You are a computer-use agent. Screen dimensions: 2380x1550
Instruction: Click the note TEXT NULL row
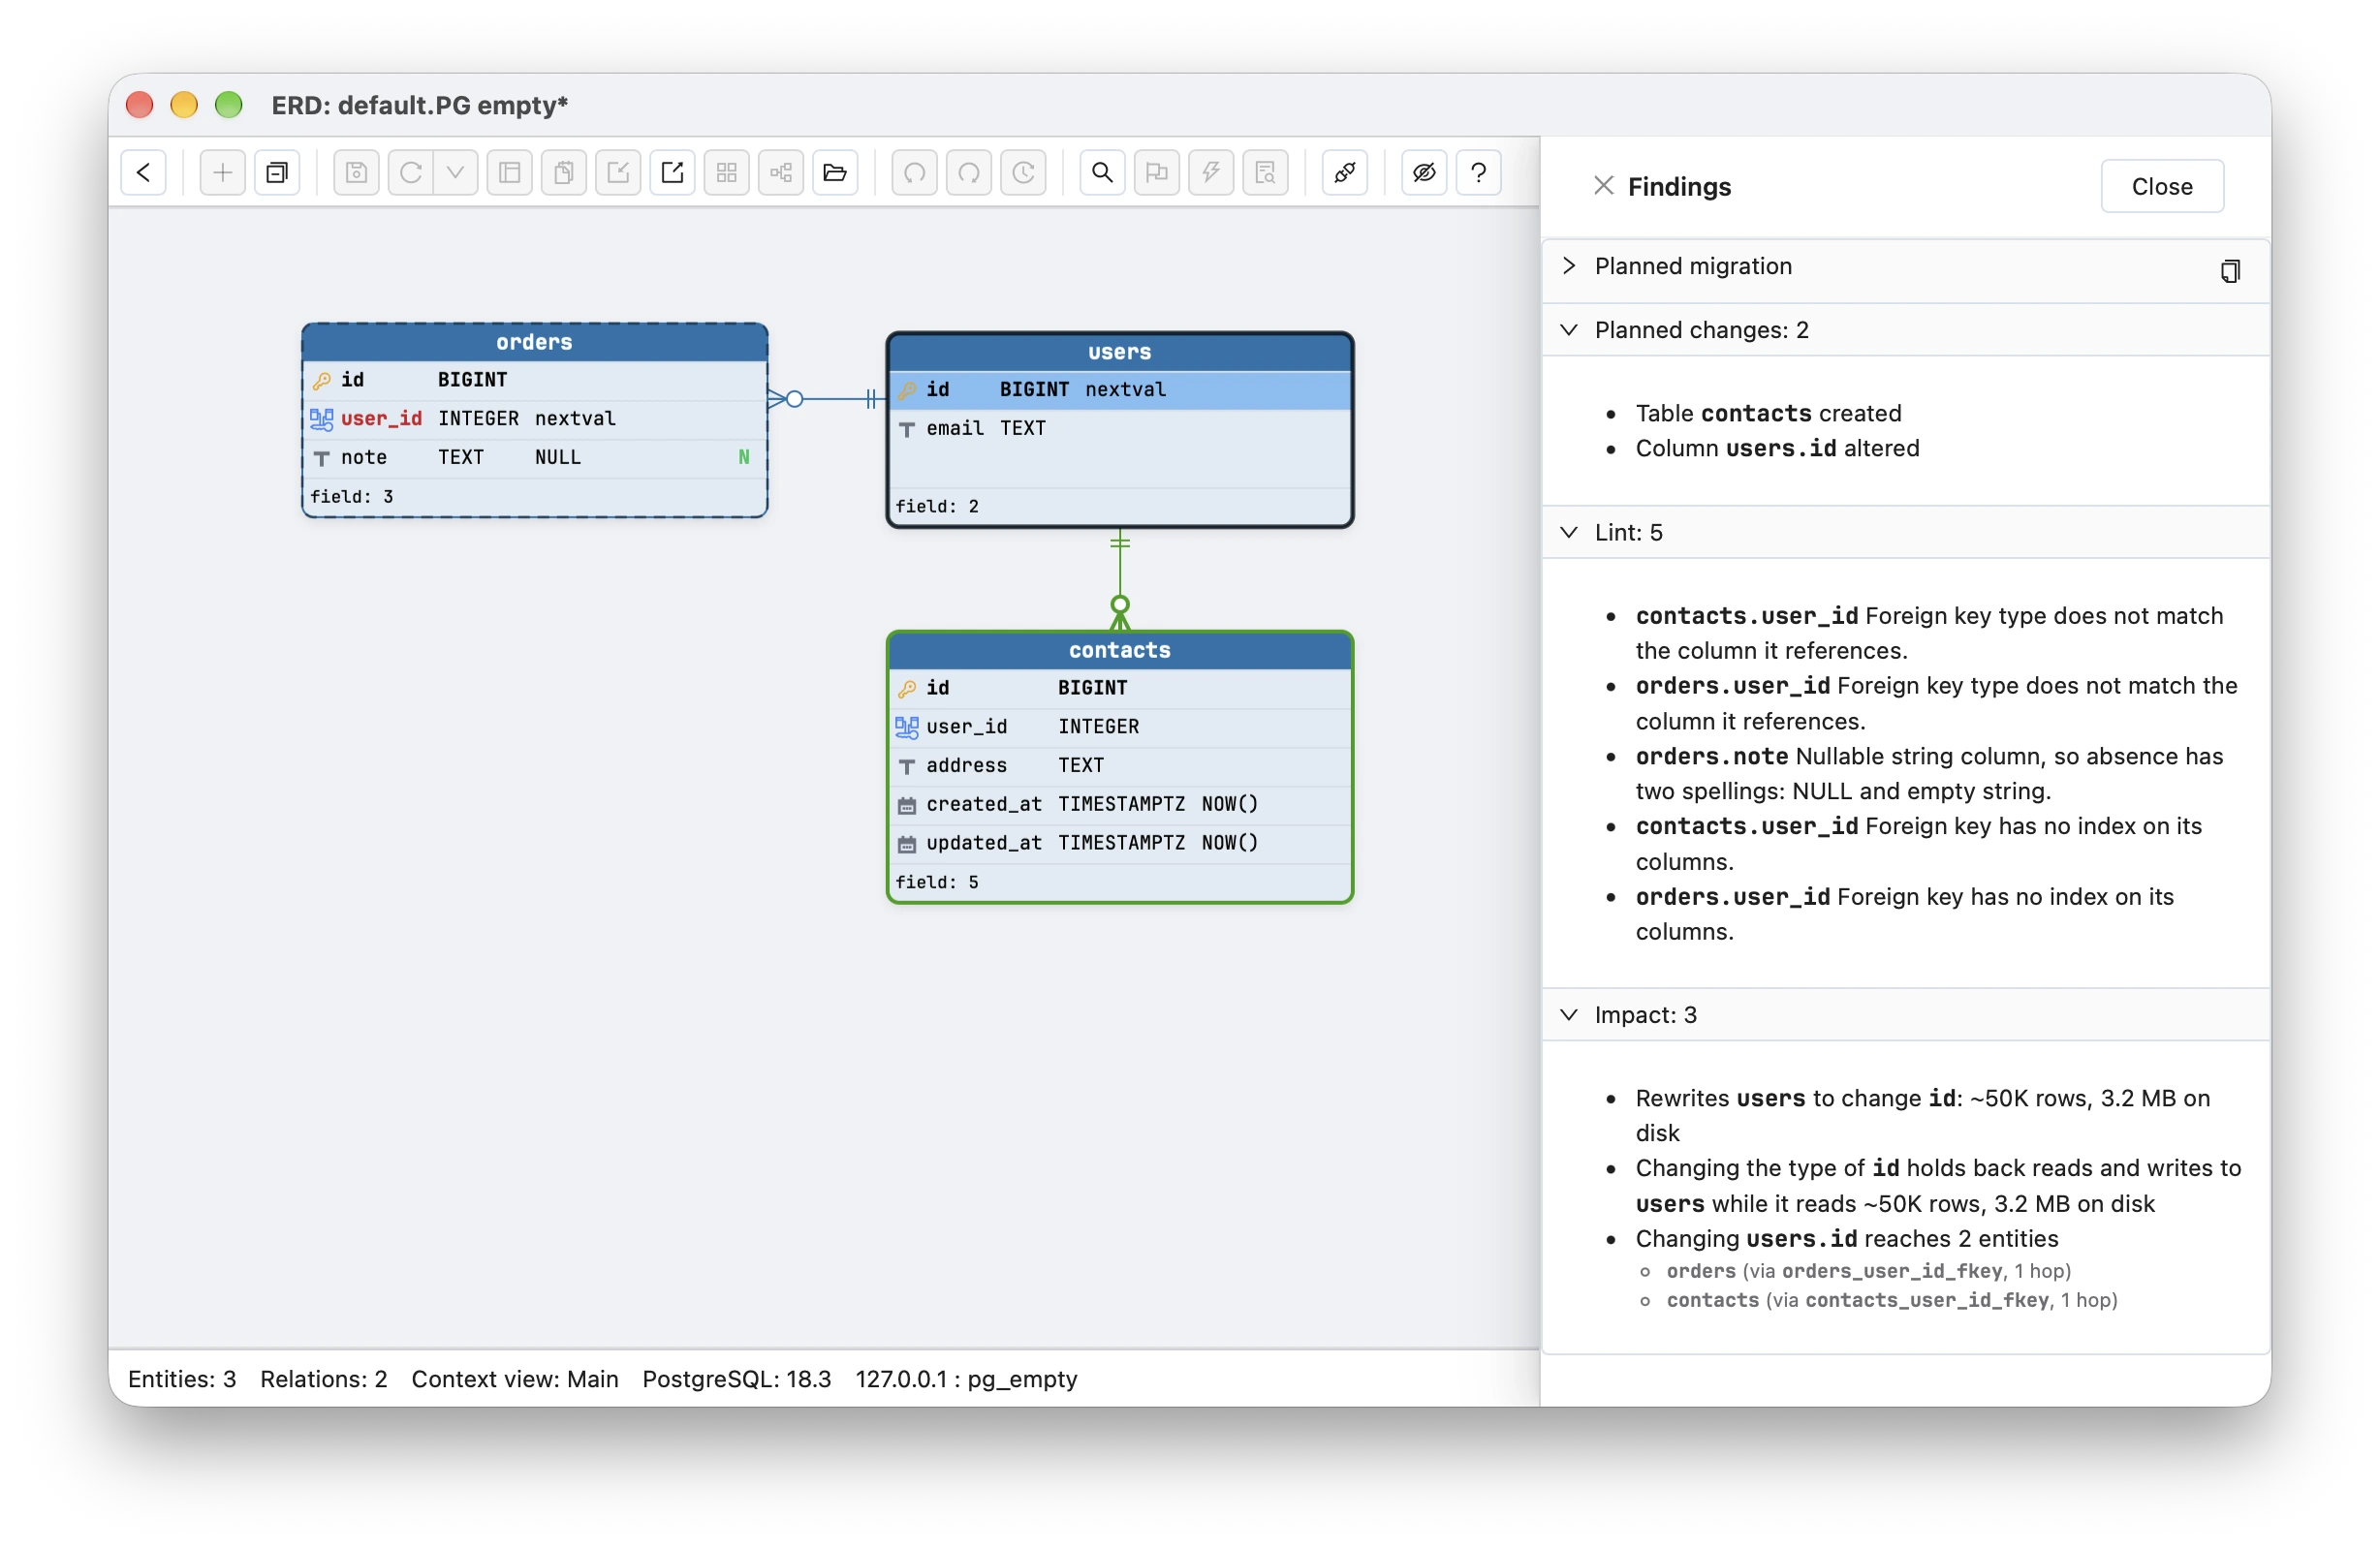tap(535, 458)
